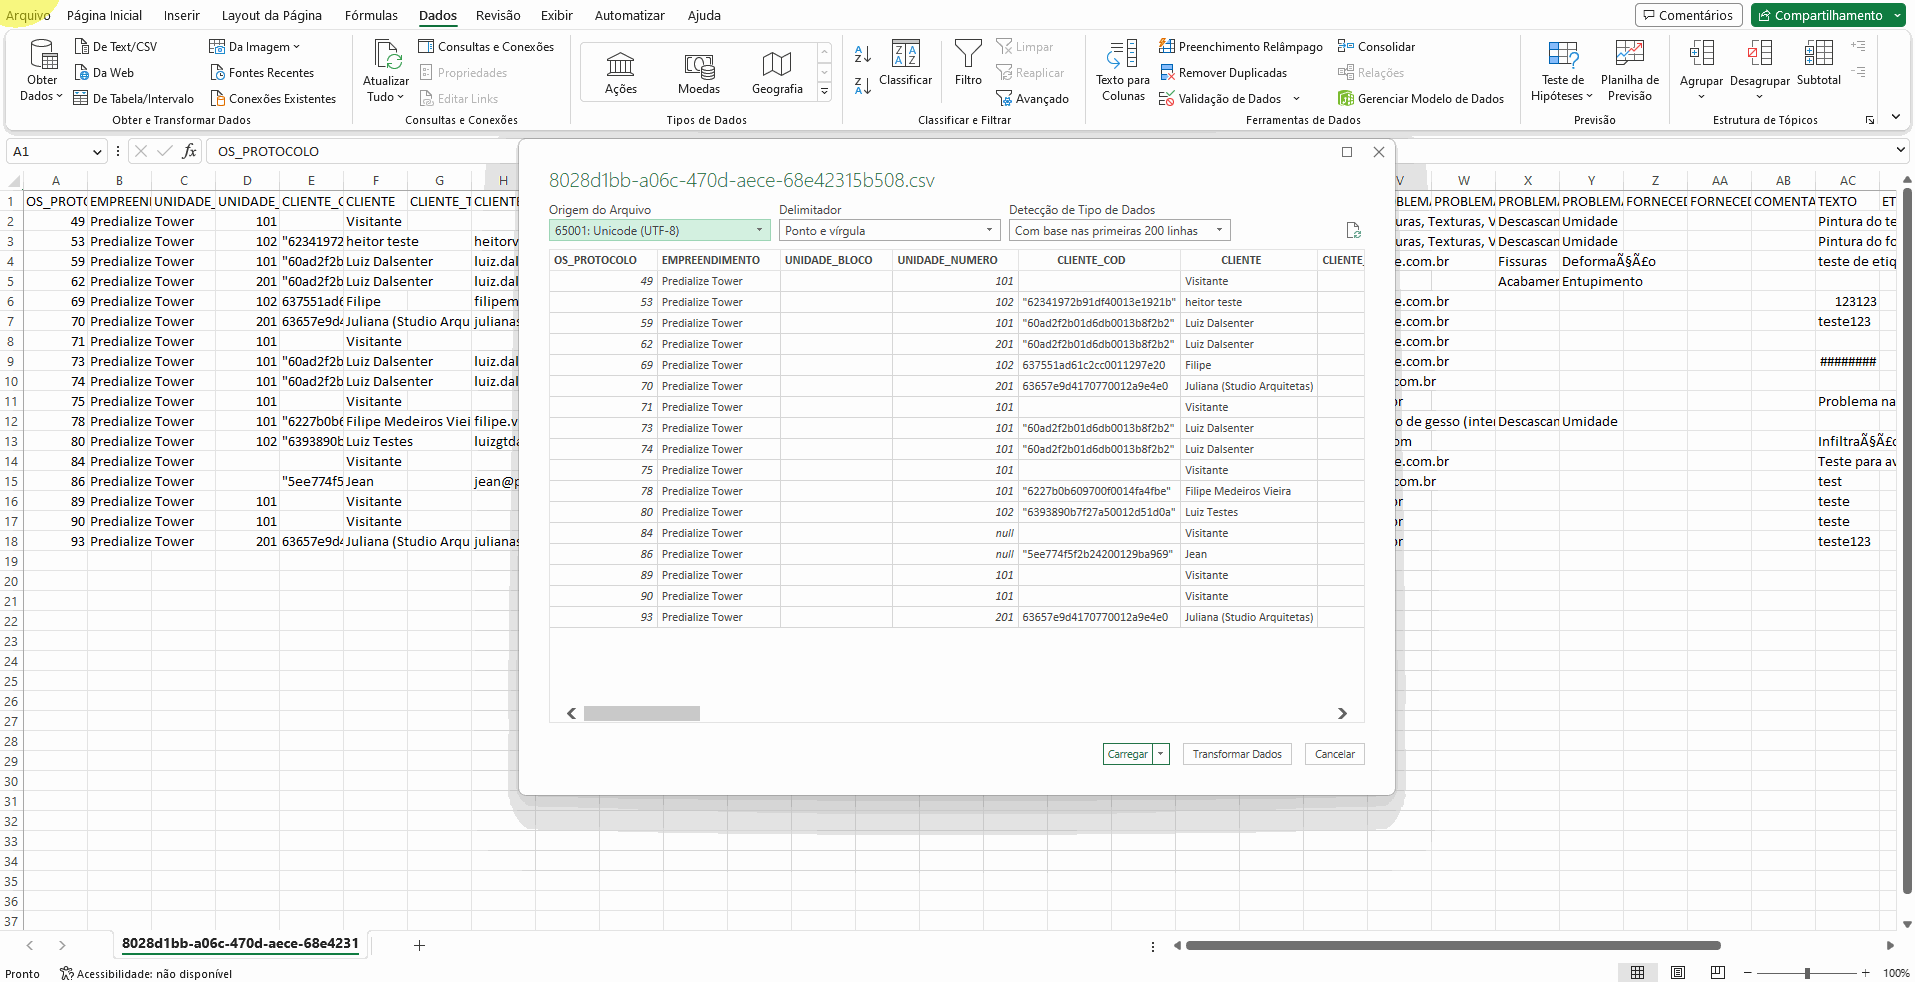The width and height of the screenshot is (1915, 982).
Task: Select the Moedas data type
Action: point(698,72)
